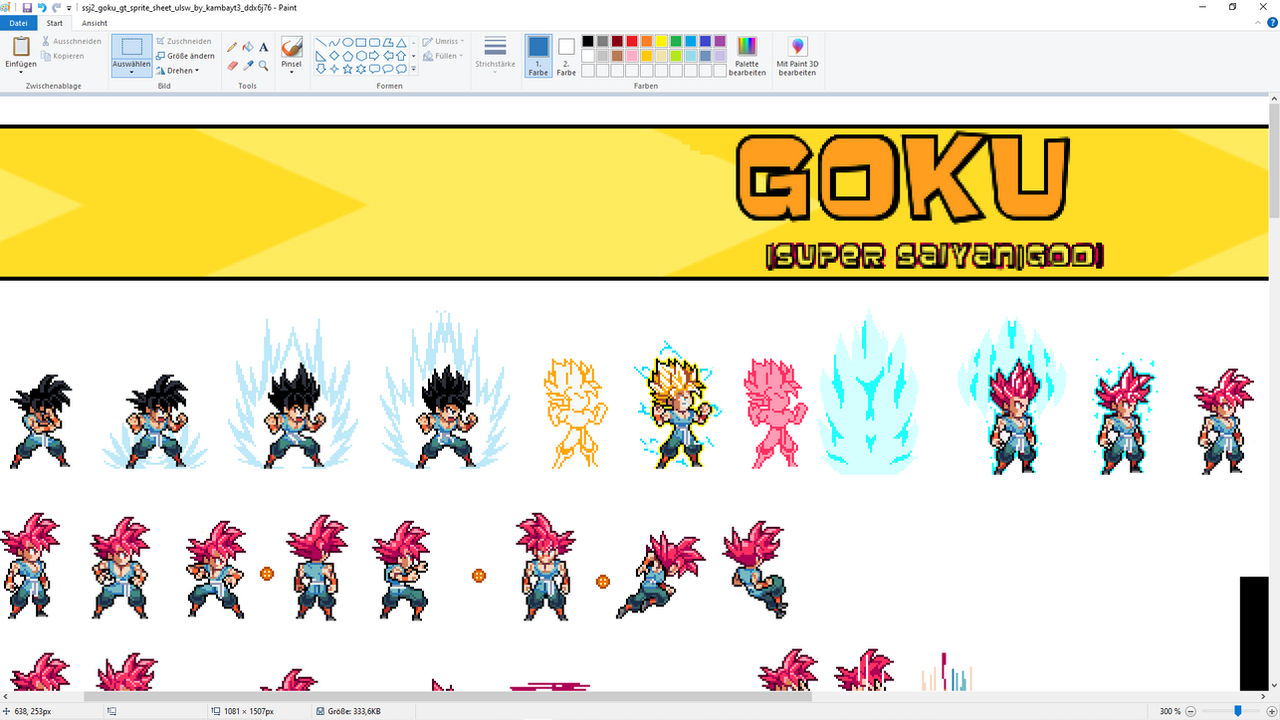Click status bar text Größe: 333,6KB
1280x720 pixels.
[x=354, y=711]
